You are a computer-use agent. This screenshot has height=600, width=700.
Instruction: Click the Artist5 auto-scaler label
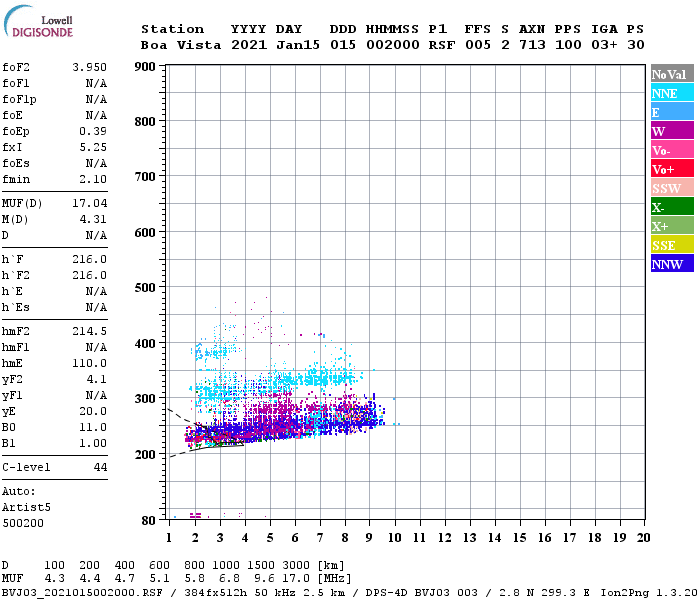26,508
